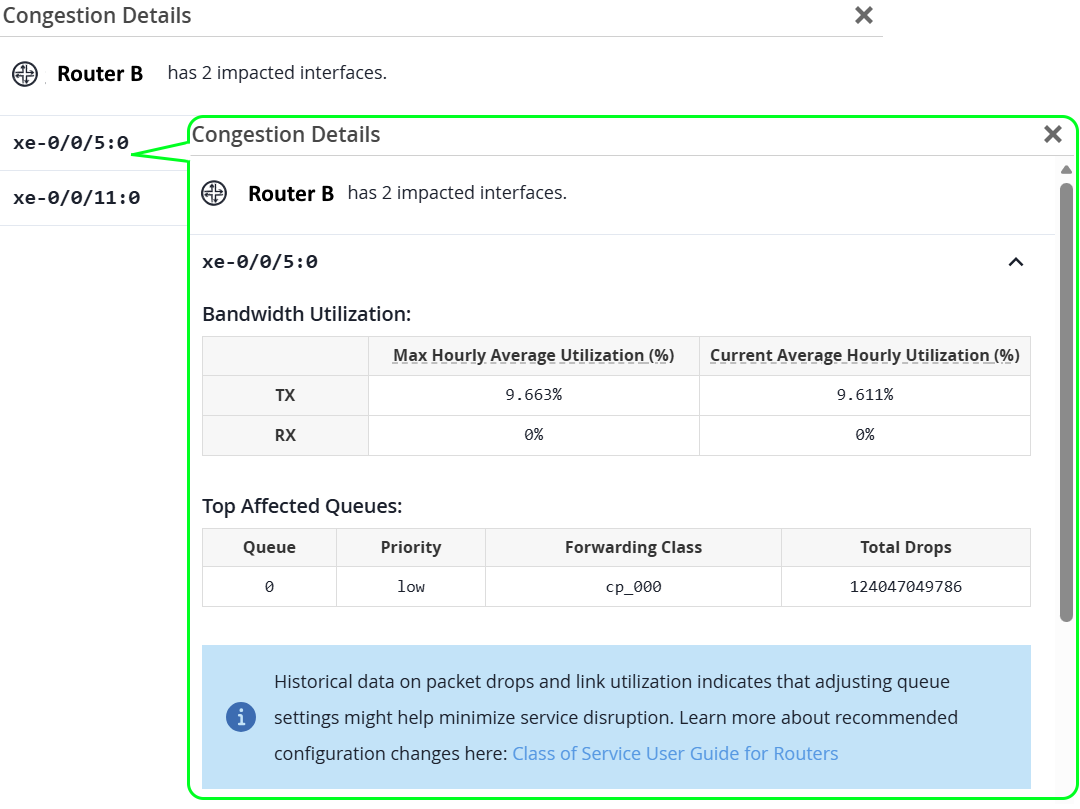This screenshot has width=1080, height=809.
Task: Click the info icon in the blue notice
Action: [241, 717]
